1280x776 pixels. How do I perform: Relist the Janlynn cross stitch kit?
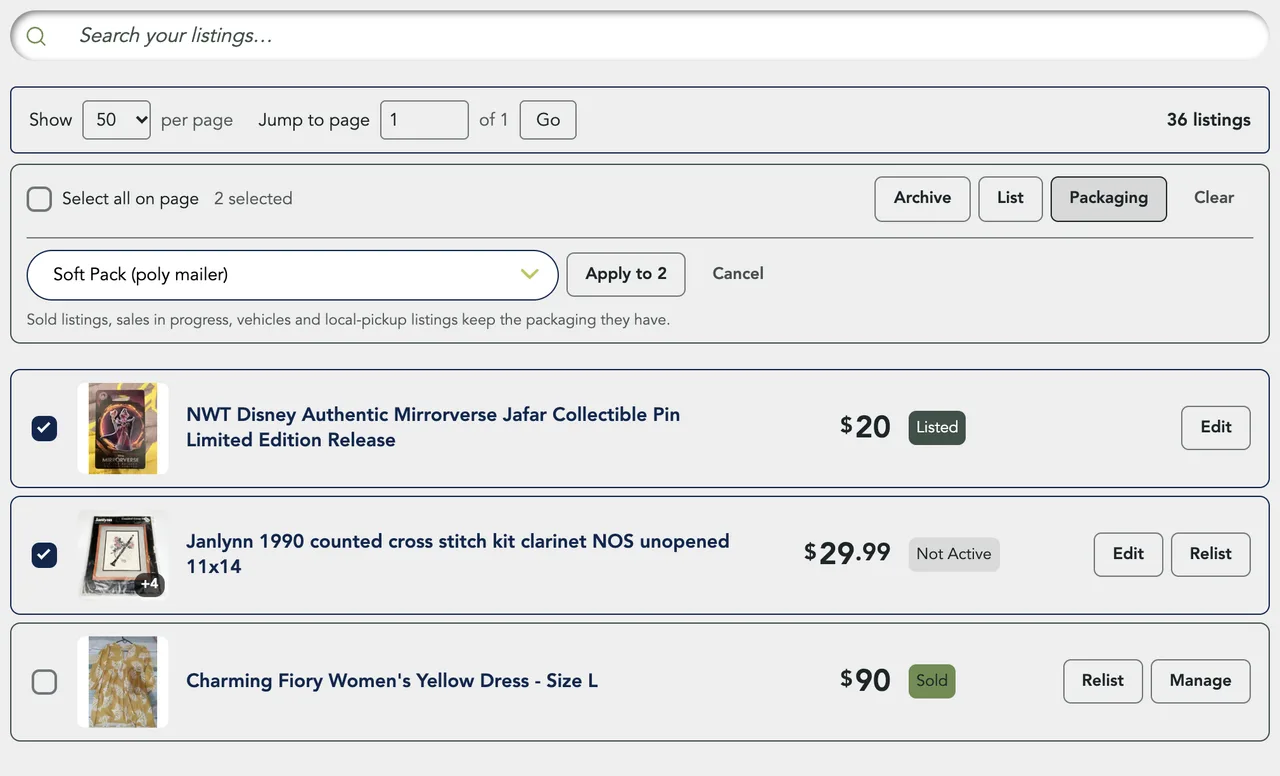[1210, 554]
